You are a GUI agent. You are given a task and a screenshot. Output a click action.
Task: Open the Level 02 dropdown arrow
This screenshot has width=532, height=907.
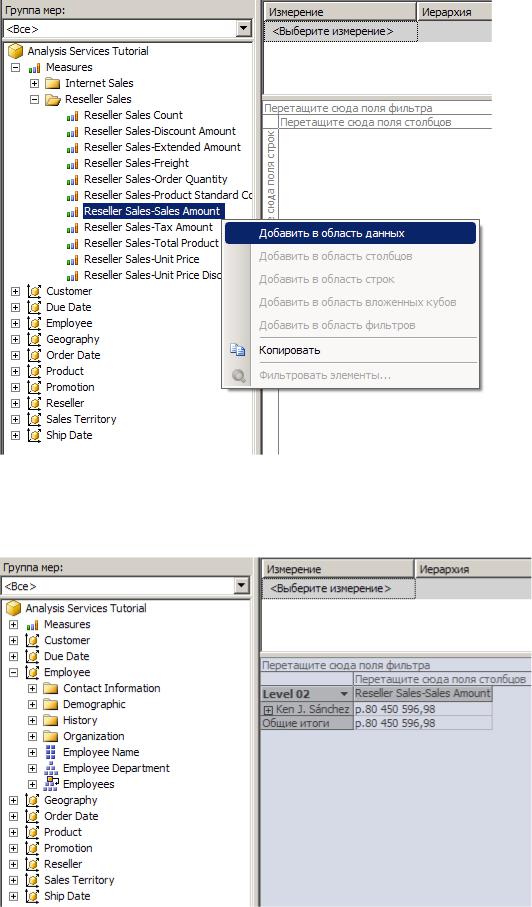[x=345, y=694]
